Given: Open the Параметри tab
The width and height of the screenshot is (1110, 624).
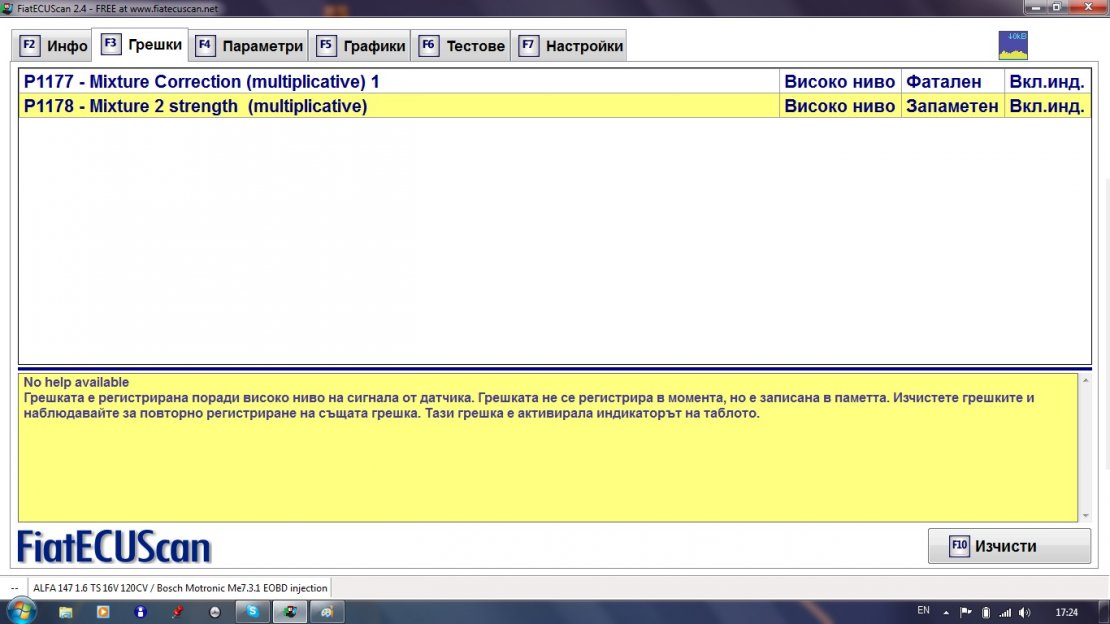Looking at the screenshot, I should coord(249,46).
